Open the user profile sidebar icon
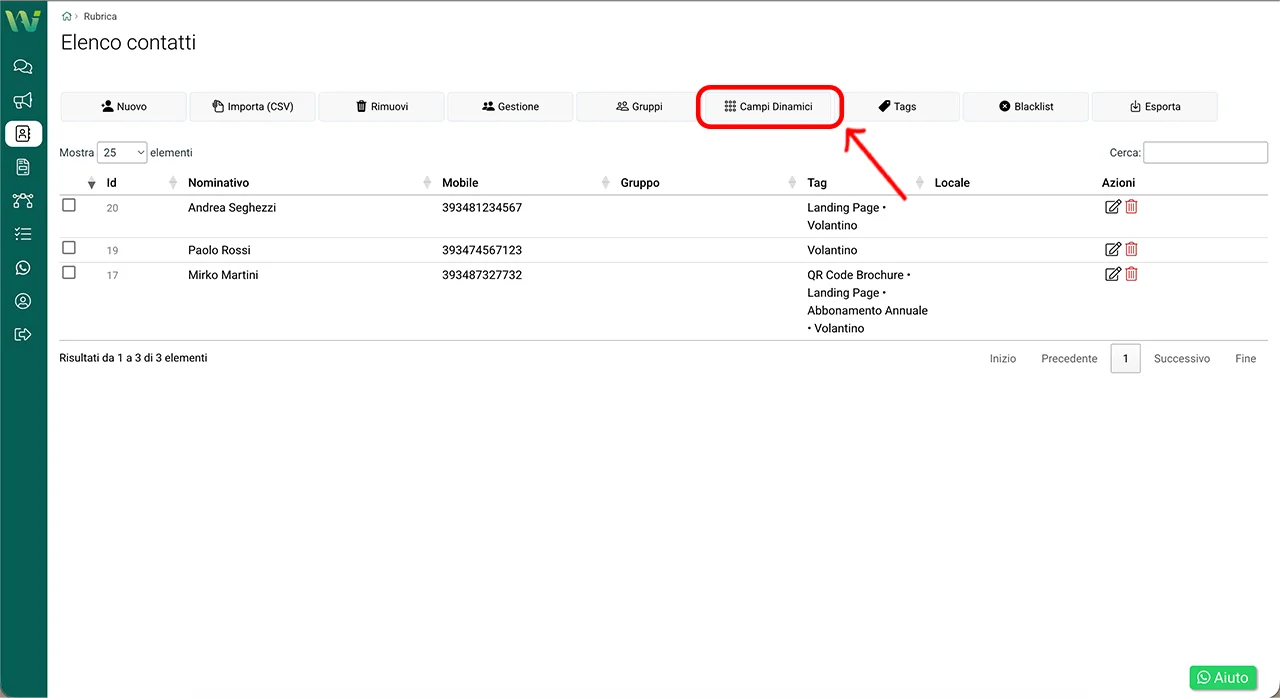The height and width of the screenshot is (698, 1280). point(23,301)
